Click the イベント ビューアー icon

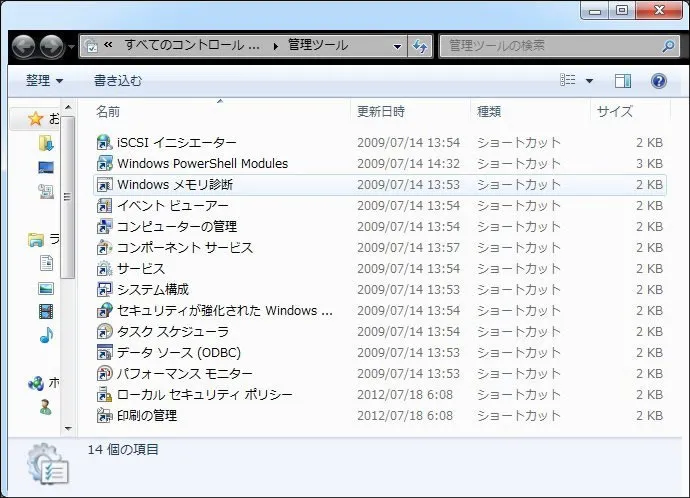pyautogui.click(x=104, y=205)
